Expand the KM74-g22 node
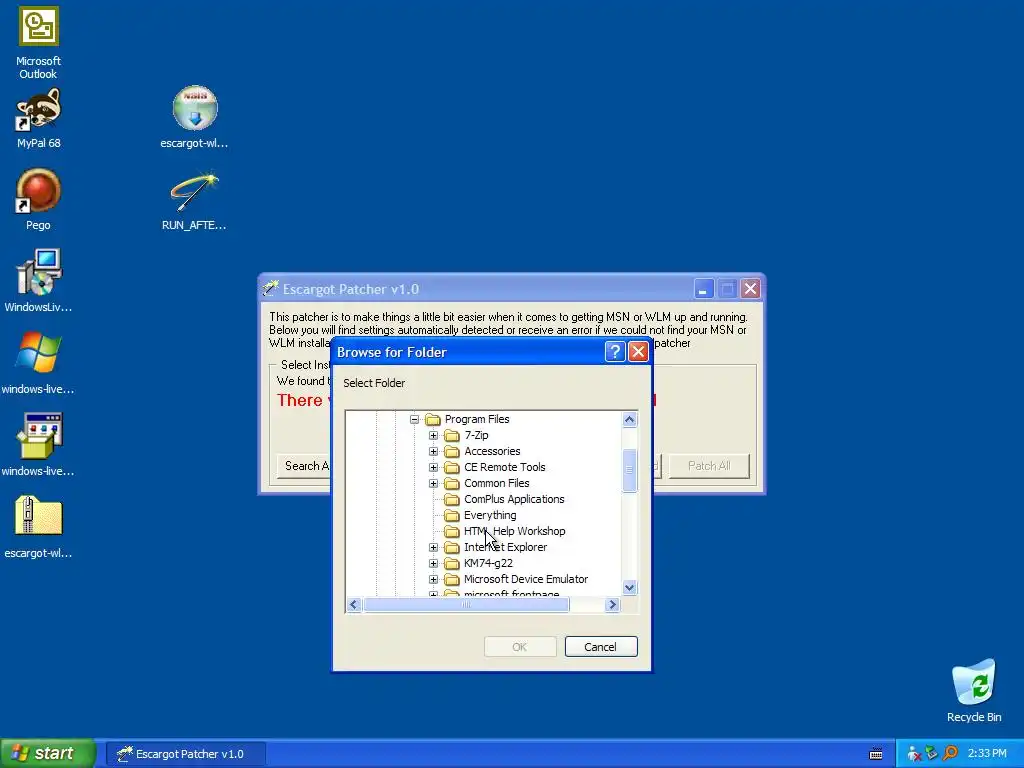The image size is (1024, 768). (433, 563)
